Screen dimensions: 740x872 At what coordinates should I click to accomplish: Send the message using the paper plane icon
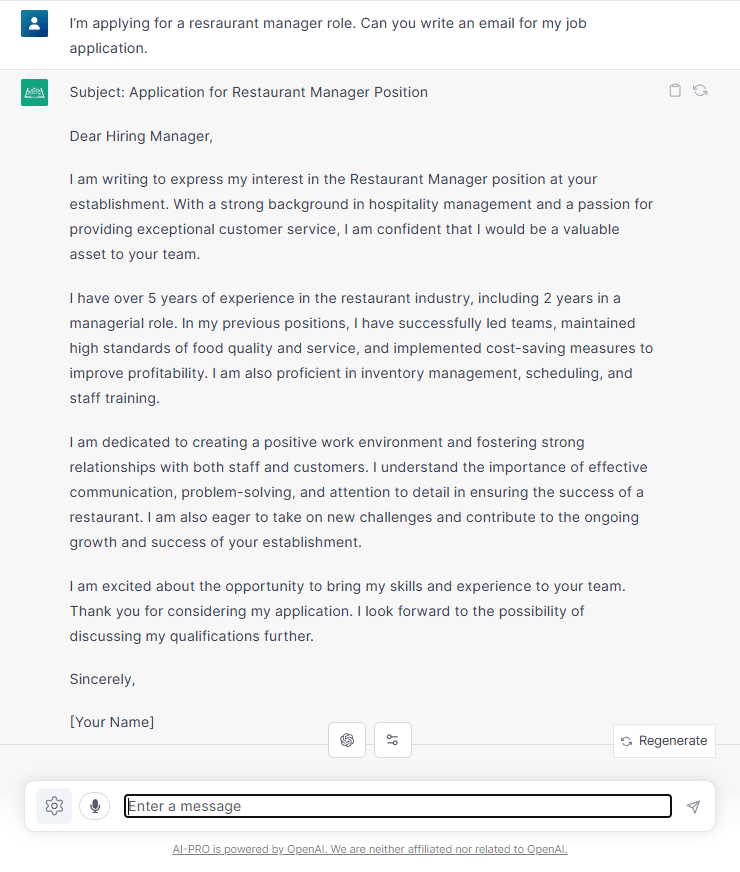click(693, 806)
